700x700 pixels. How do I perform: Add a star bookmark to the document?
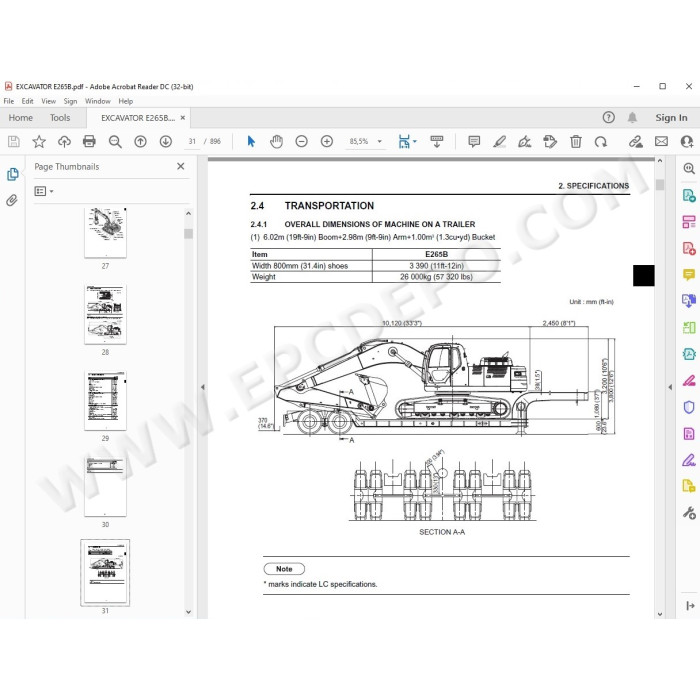point(39,142)
